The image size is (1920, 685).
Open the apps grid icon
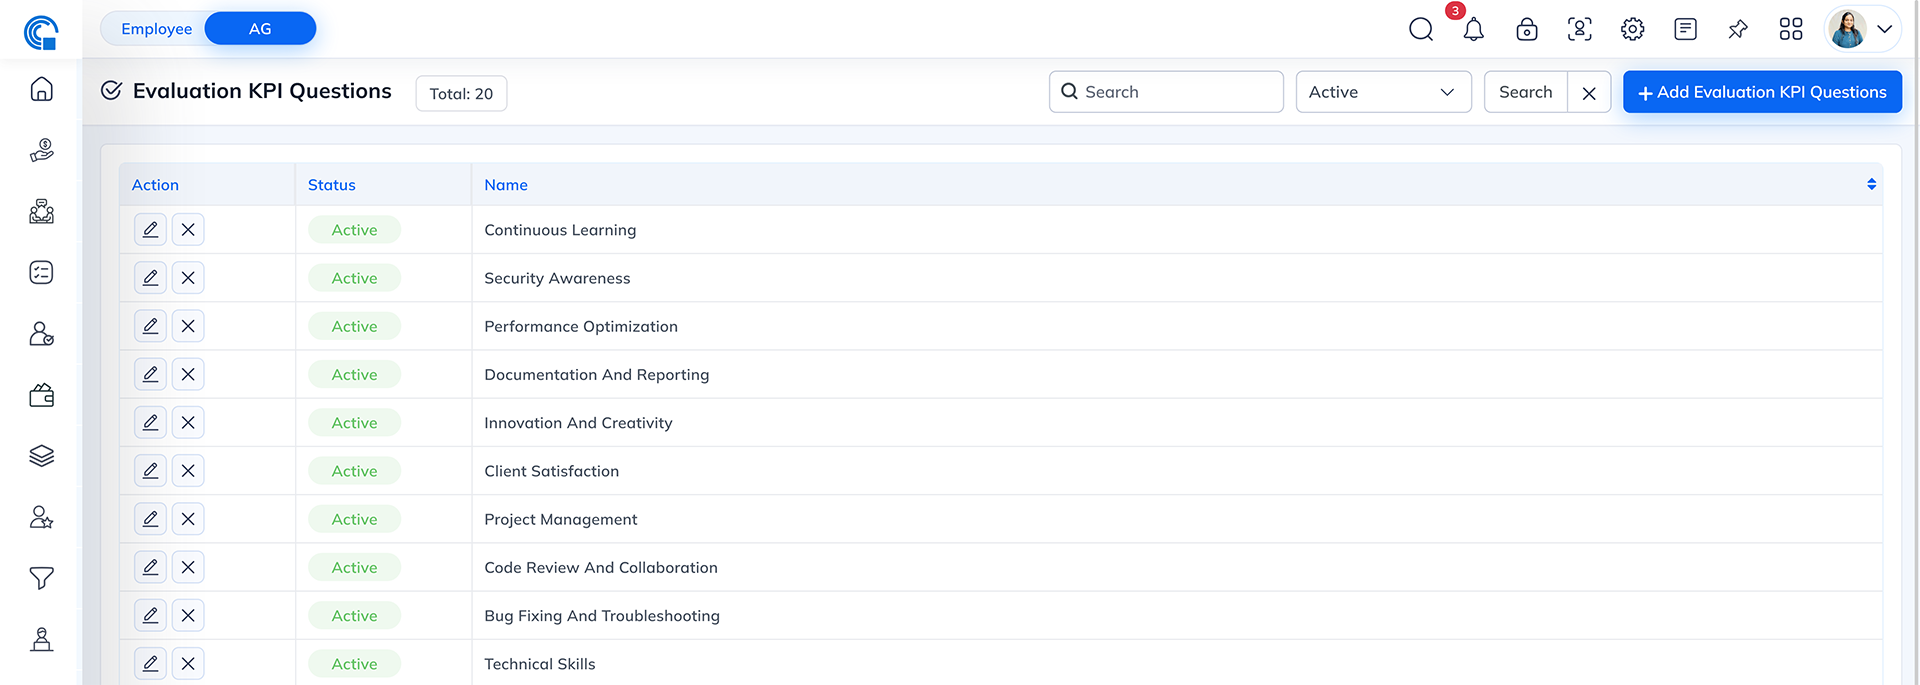(1790, 30)
